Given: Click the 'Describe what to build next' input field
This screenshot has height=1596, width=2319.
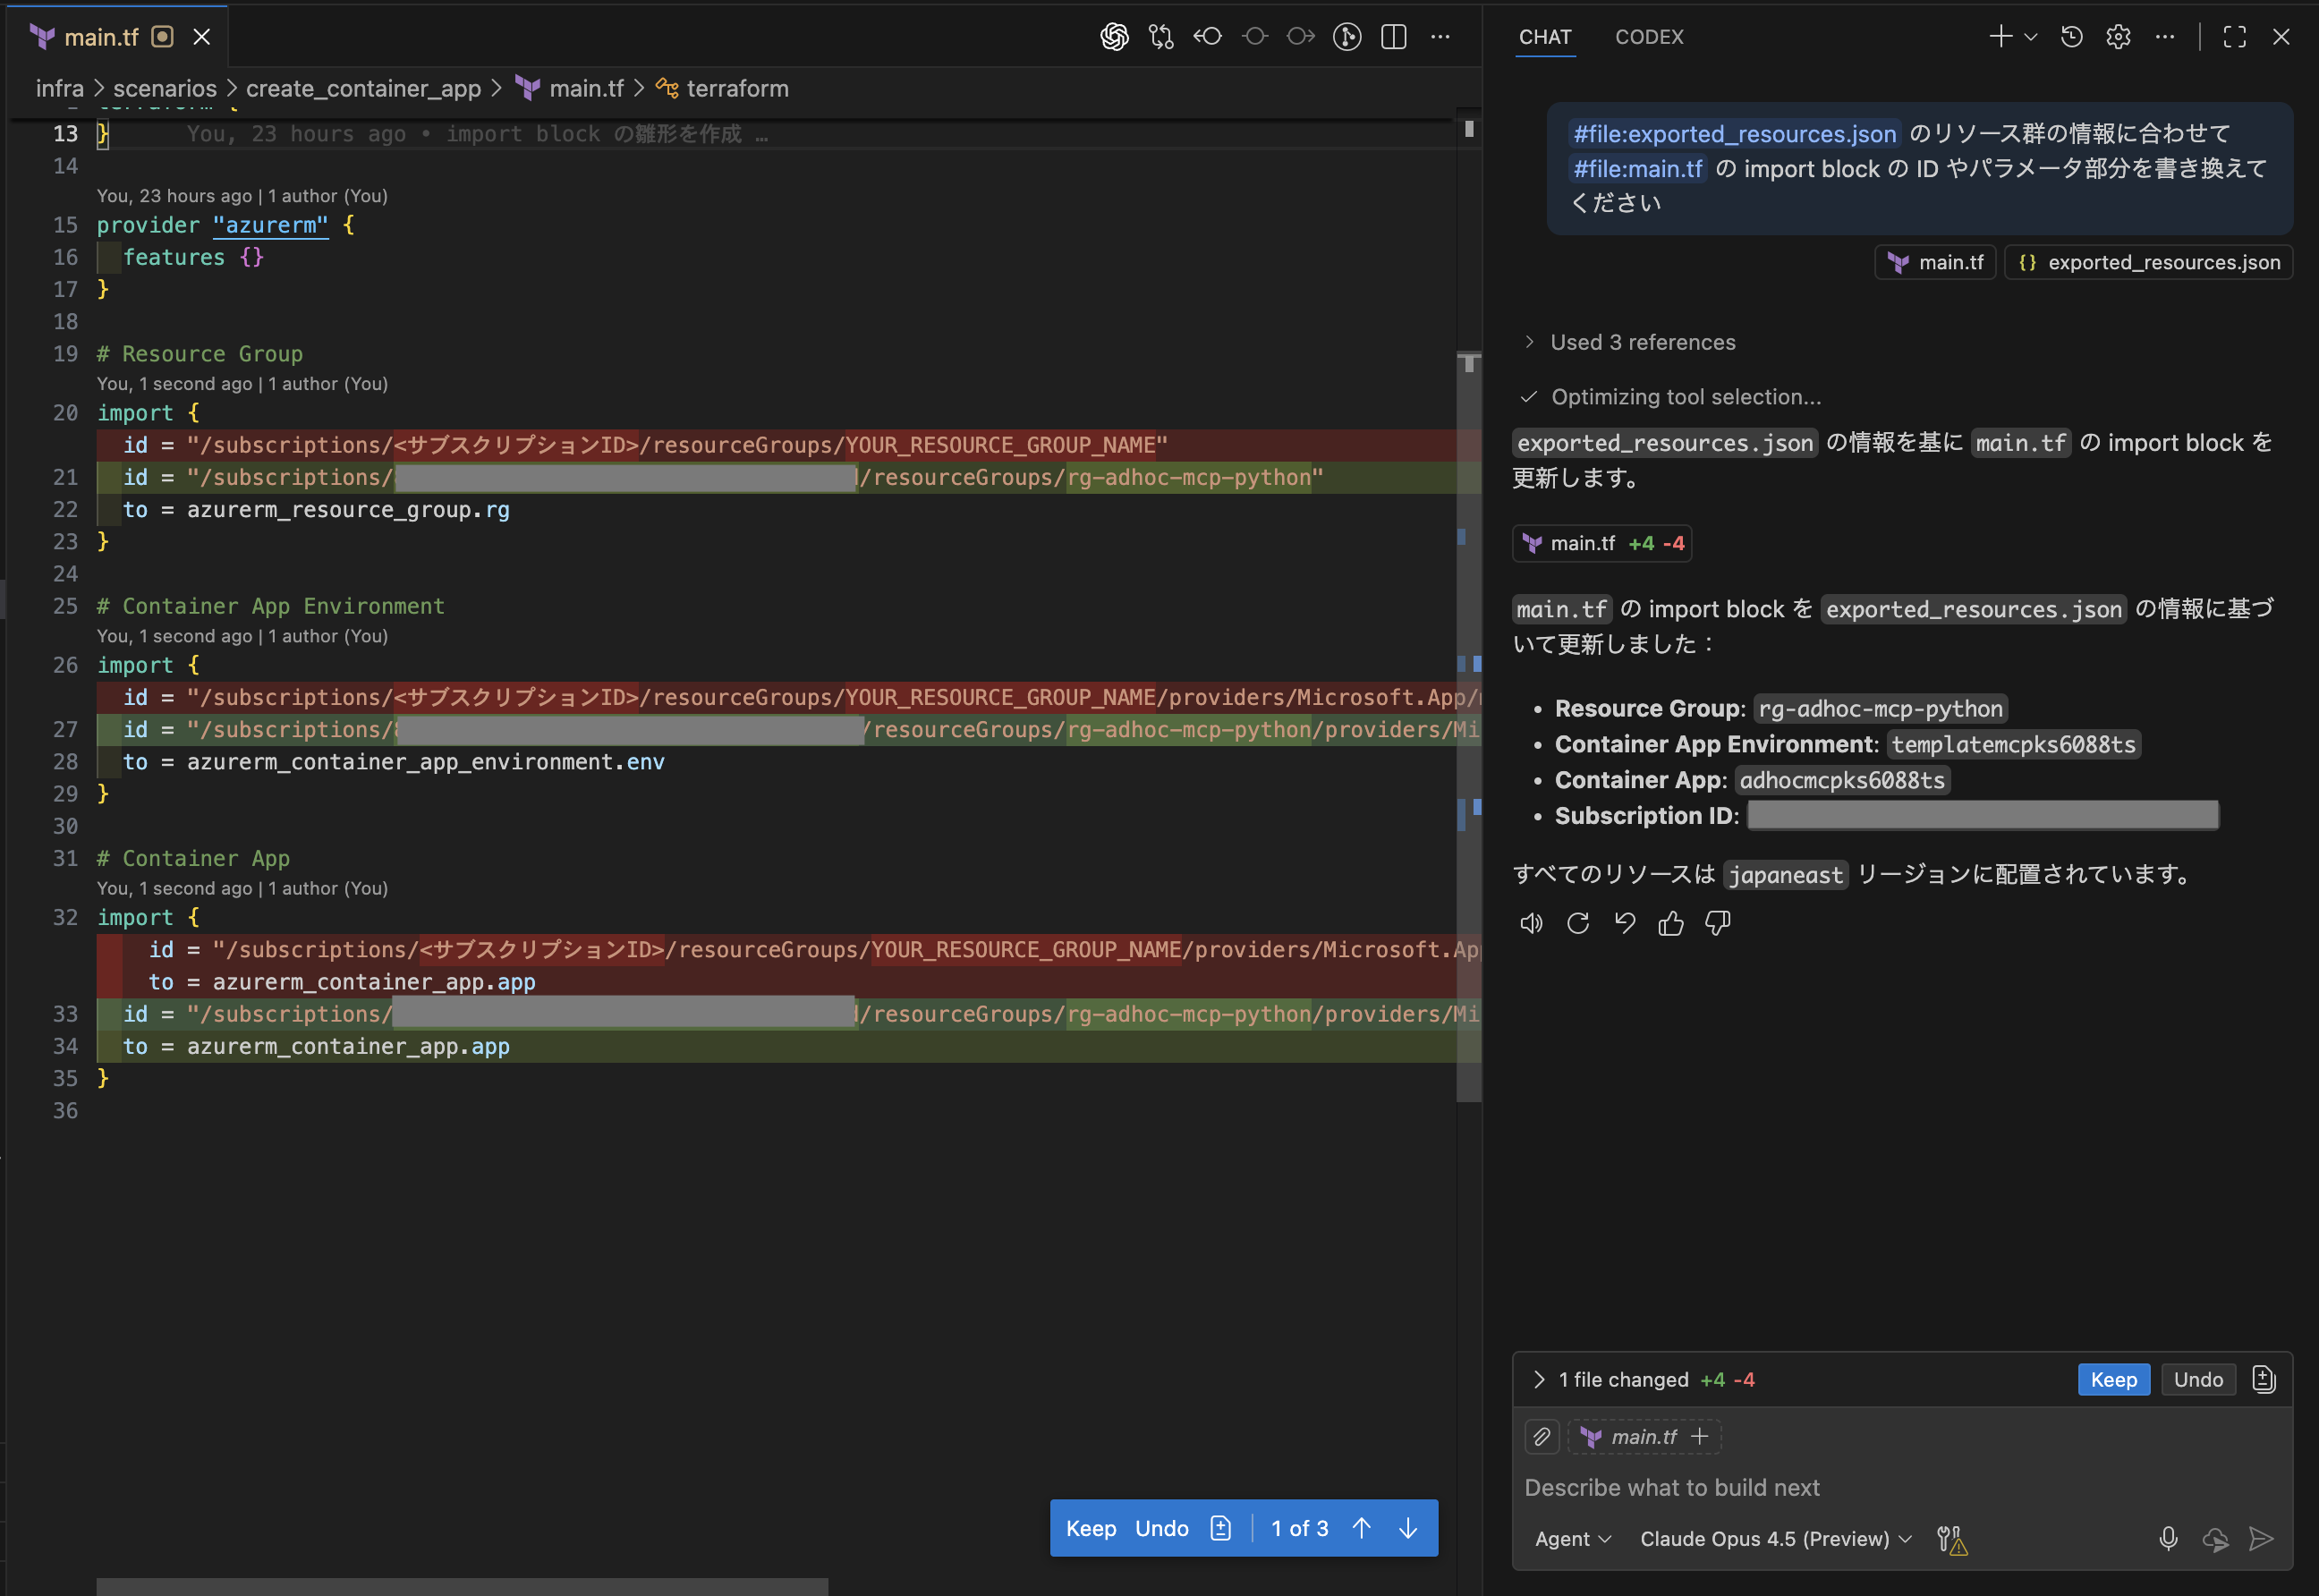Looking at the screenshot, I should (x=1673, y=1487).
